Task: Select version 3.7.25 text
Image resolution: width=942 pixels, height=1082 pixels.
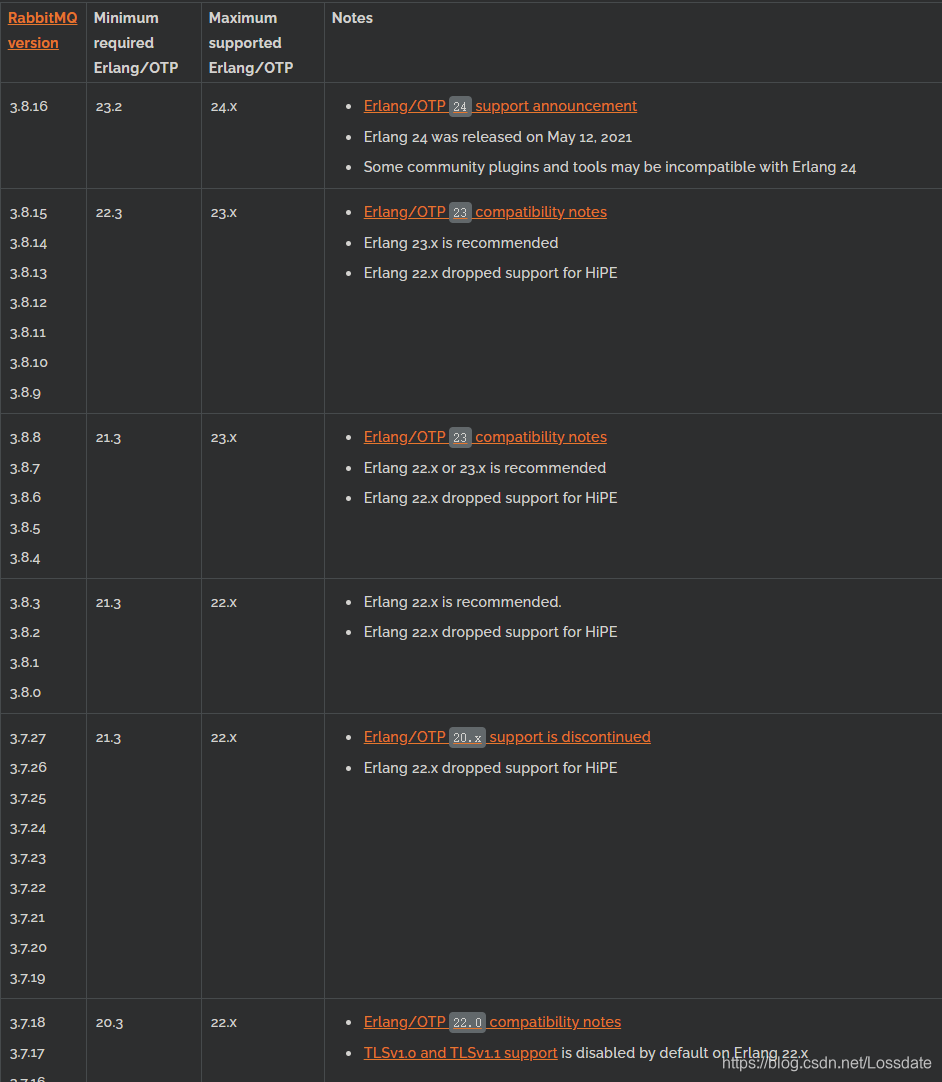Action: click(x=28, y=798)
